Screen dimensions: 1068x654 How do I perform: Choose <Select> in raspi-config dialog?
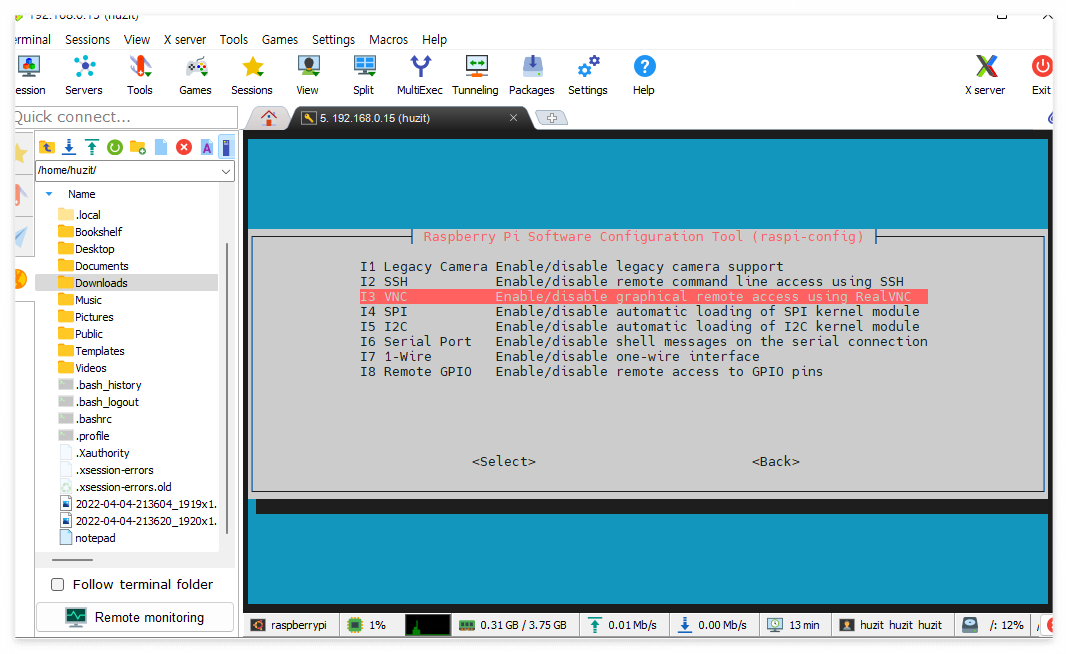[x=504, y=461]
